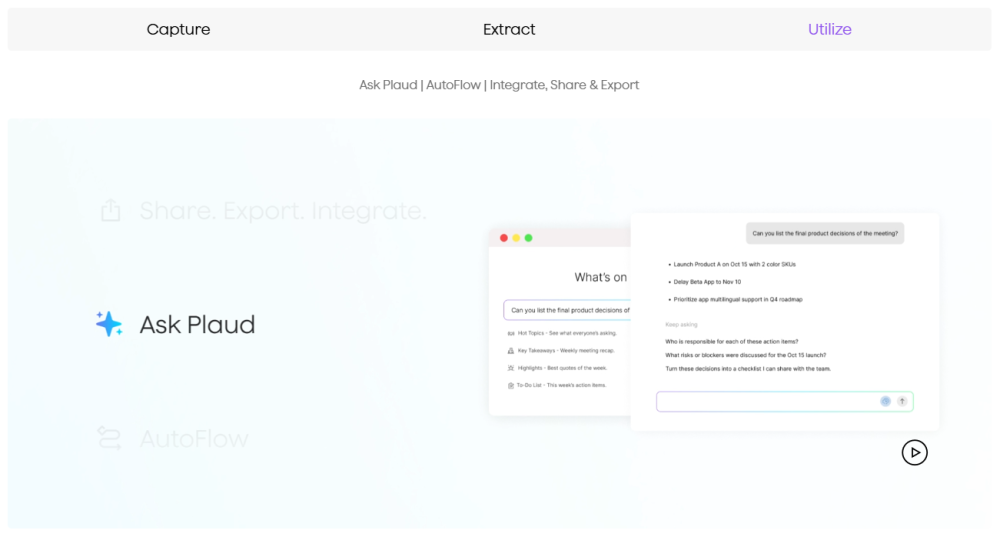Select the AutoFlow feature heading
This screenshot has height=537, width=1000.
(194, 438)
